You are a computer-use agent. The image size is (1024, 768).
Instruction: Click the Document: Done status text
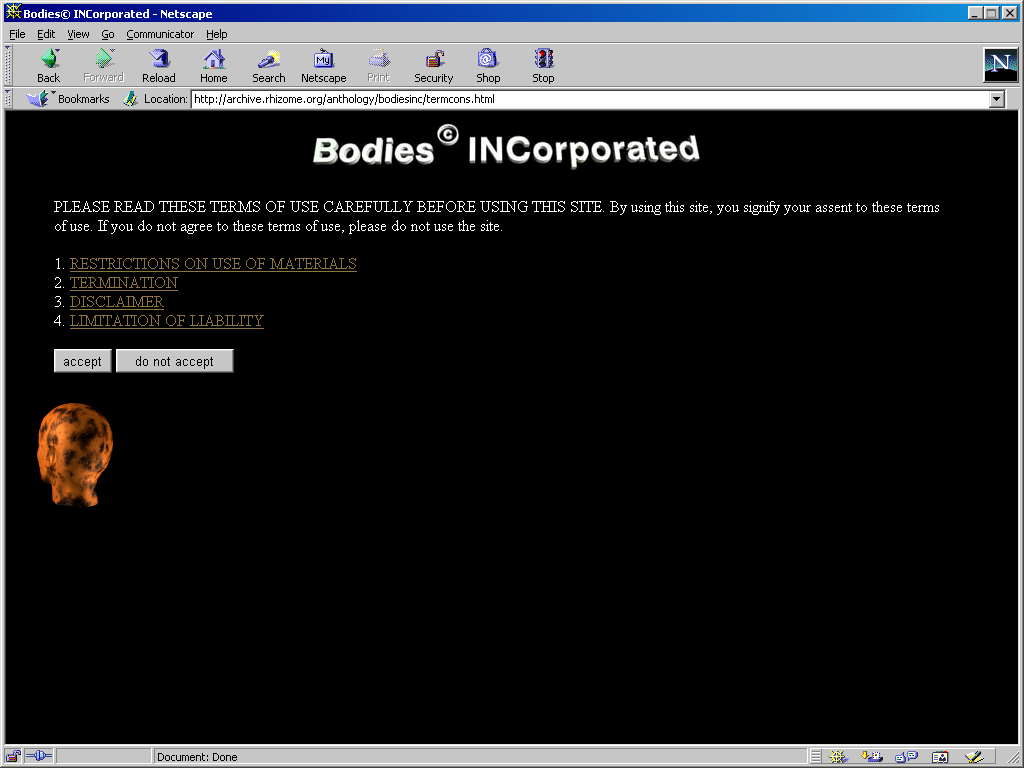pos(197,757)
